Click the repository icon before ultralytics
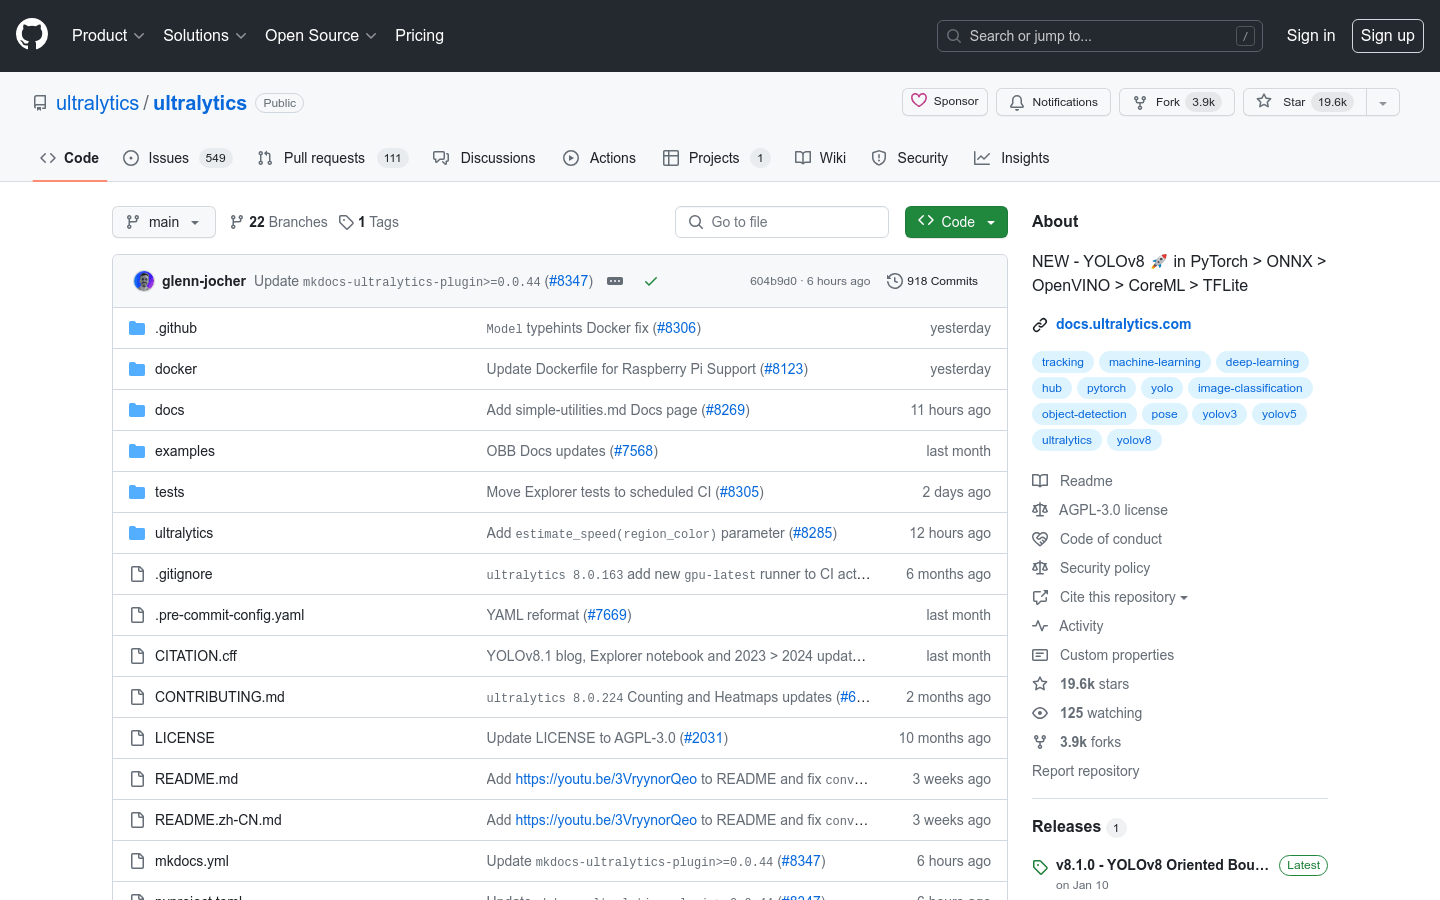Viewport: 1440px width, 900px height. 40,103
